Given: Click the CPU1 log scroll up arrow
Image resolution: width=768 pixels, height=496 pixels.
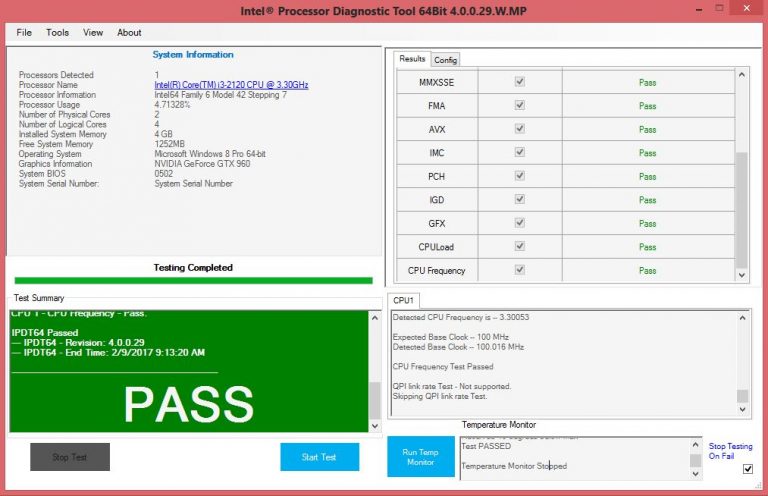Looking at the screenshot, I should [x=742, y=317].
